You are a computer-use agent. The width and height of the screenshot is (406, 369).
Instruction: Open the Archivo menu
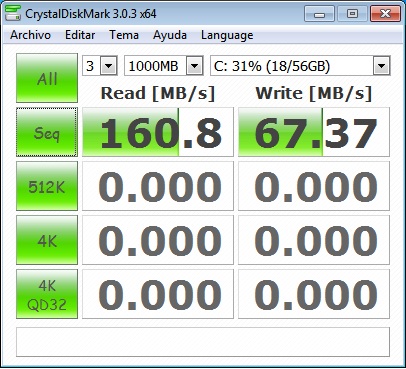tap(30, 35)
